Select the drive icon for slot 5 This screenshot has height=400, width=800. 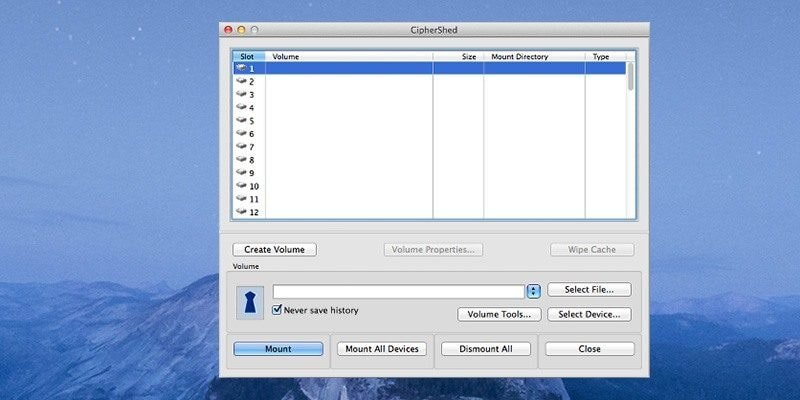(x=242, y=120)
